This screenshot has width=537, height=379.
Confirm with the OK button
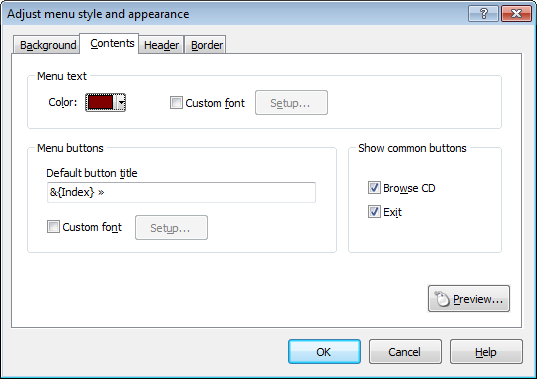coord(324,352)
